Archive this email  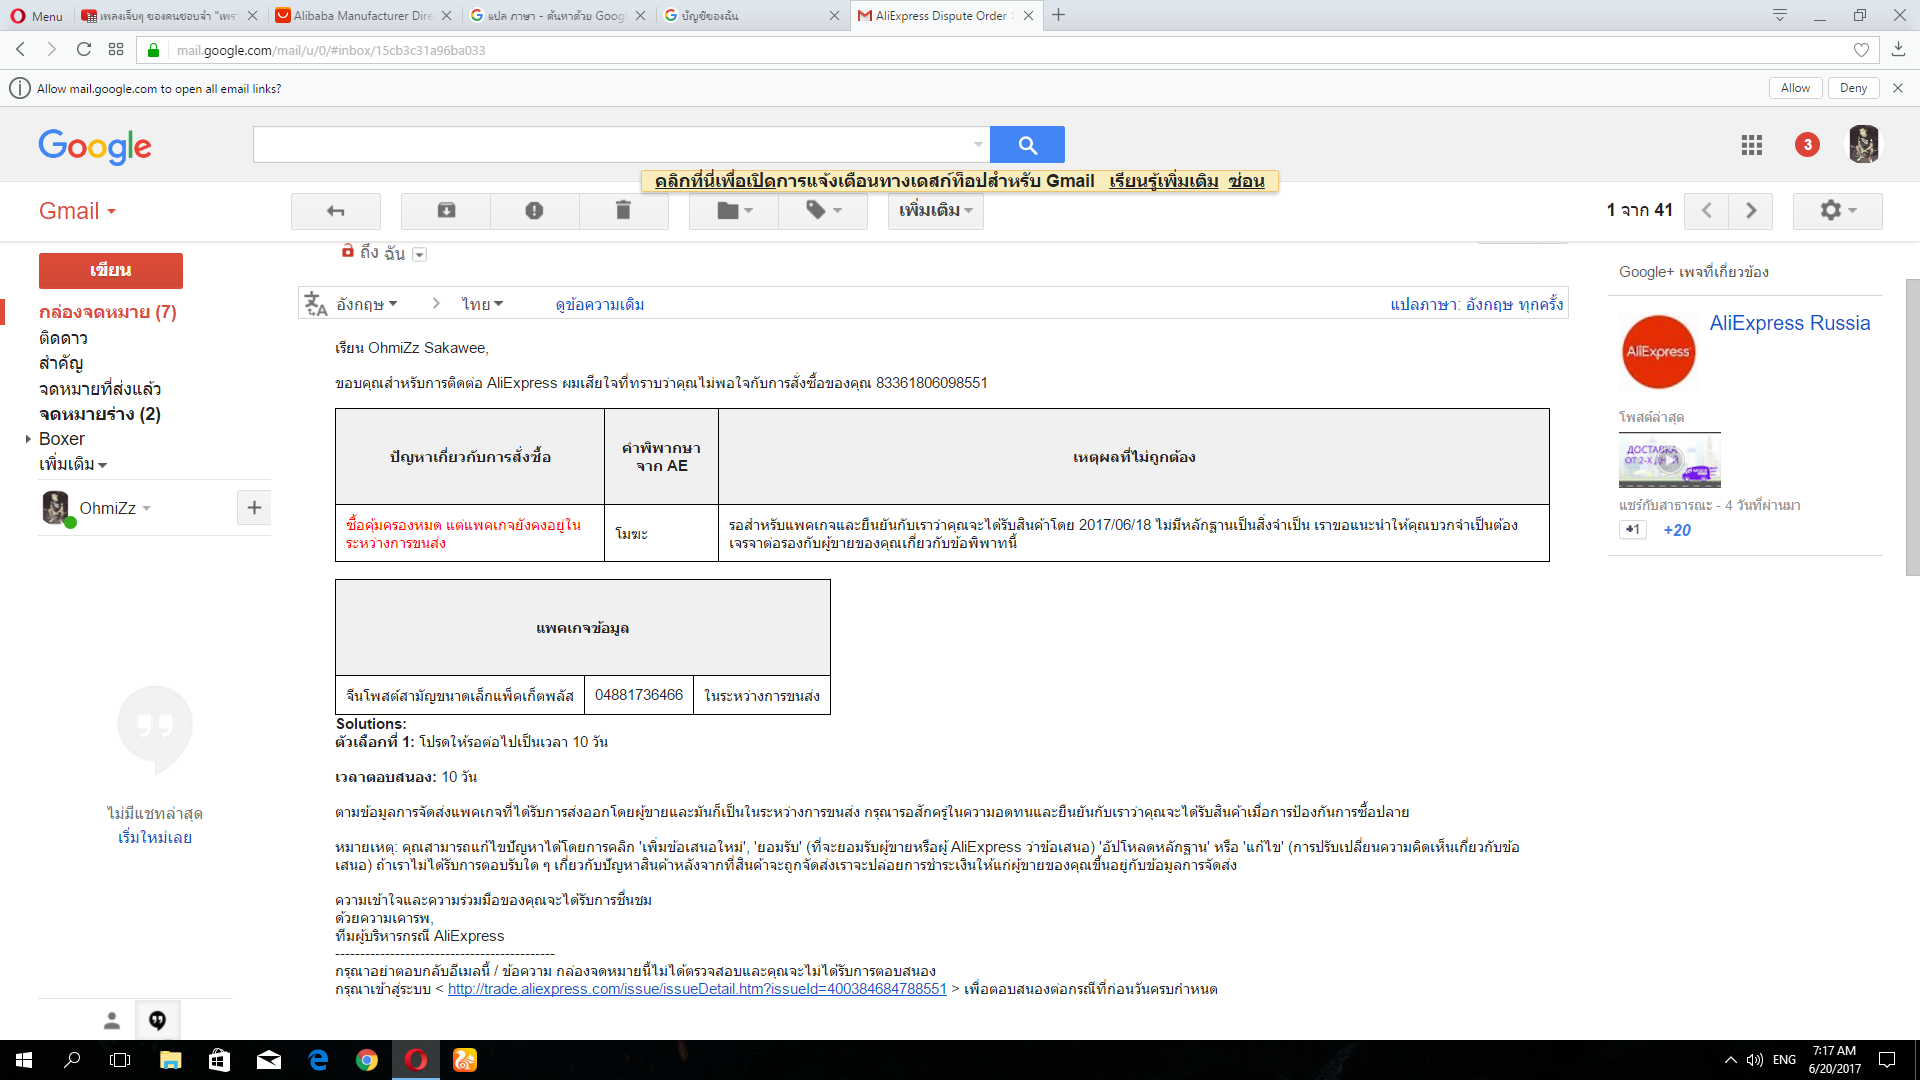tap(446, 211)
